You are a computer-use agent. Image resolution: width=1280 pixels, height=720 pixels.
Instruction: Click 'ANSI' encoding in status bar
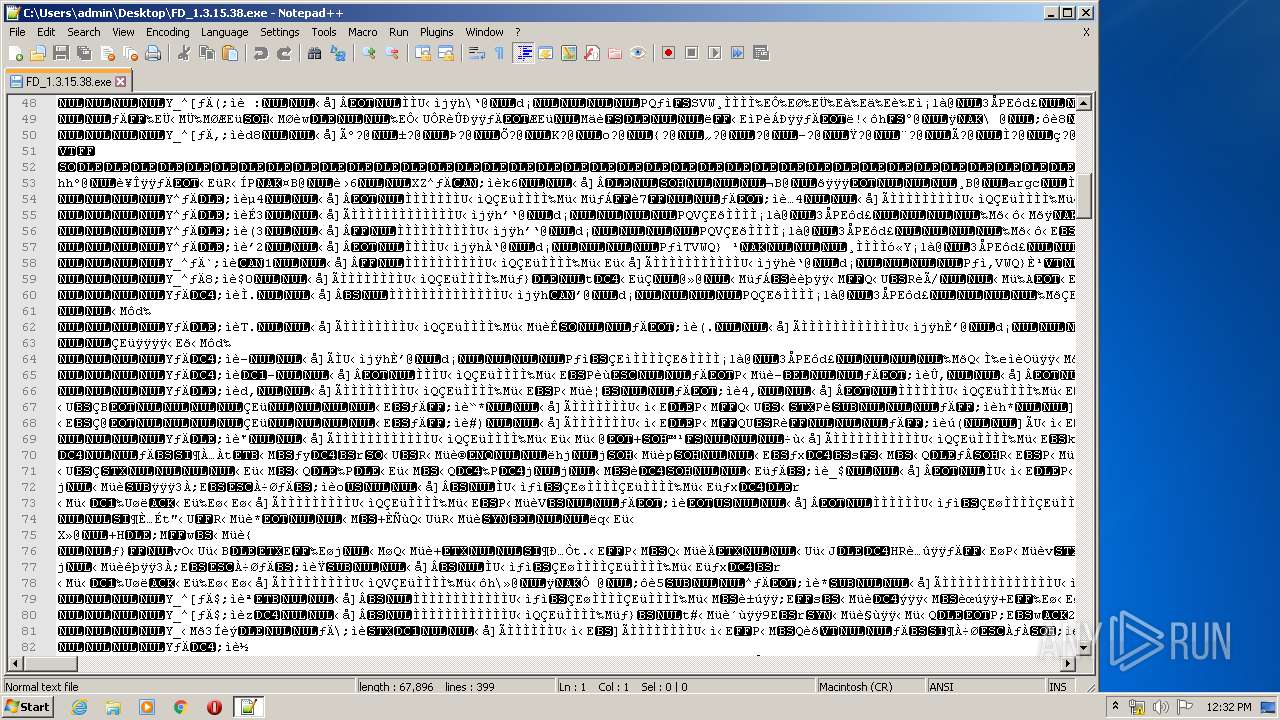point(984,687)
